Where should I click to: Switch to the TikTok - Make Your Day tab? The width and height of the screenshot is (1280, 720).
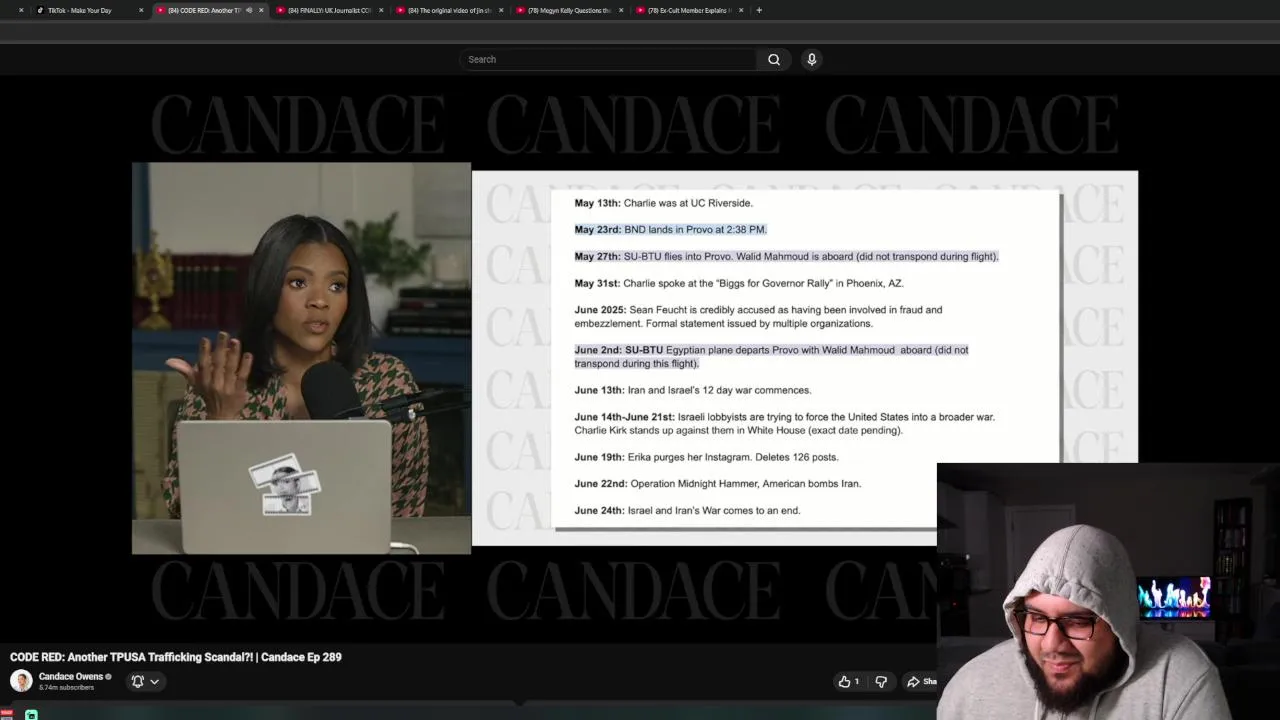89,10
